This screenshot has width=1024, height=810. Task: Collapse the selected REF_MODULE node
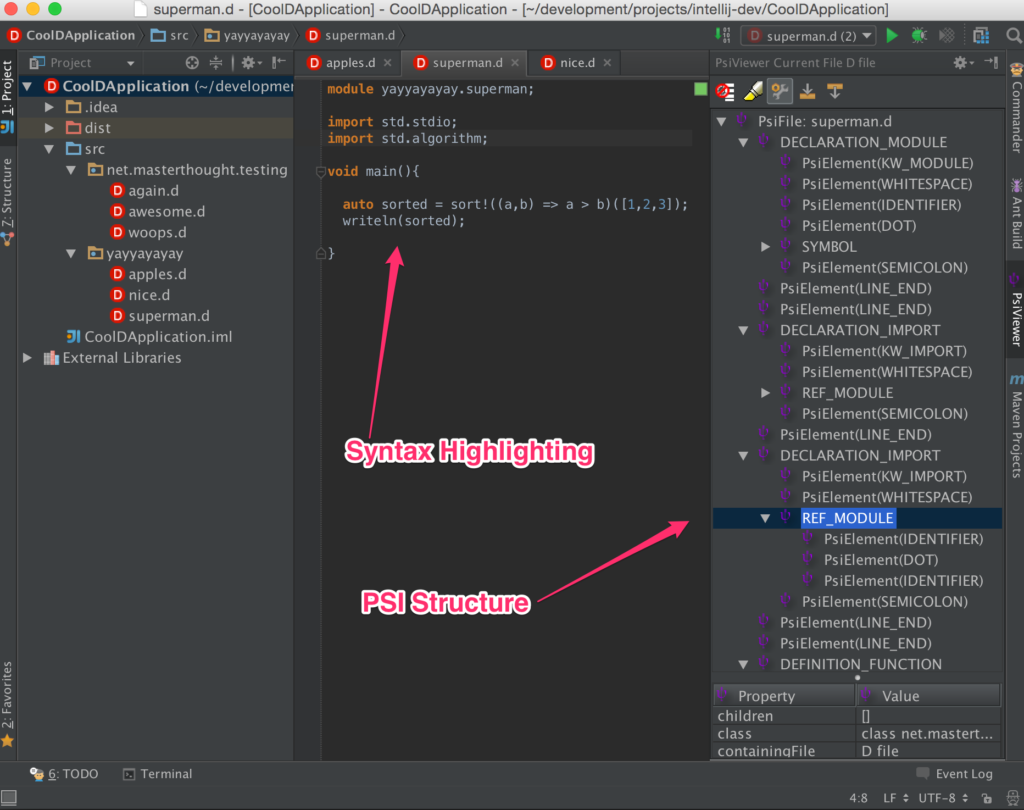pyautogui.click(x=765, y=518)
